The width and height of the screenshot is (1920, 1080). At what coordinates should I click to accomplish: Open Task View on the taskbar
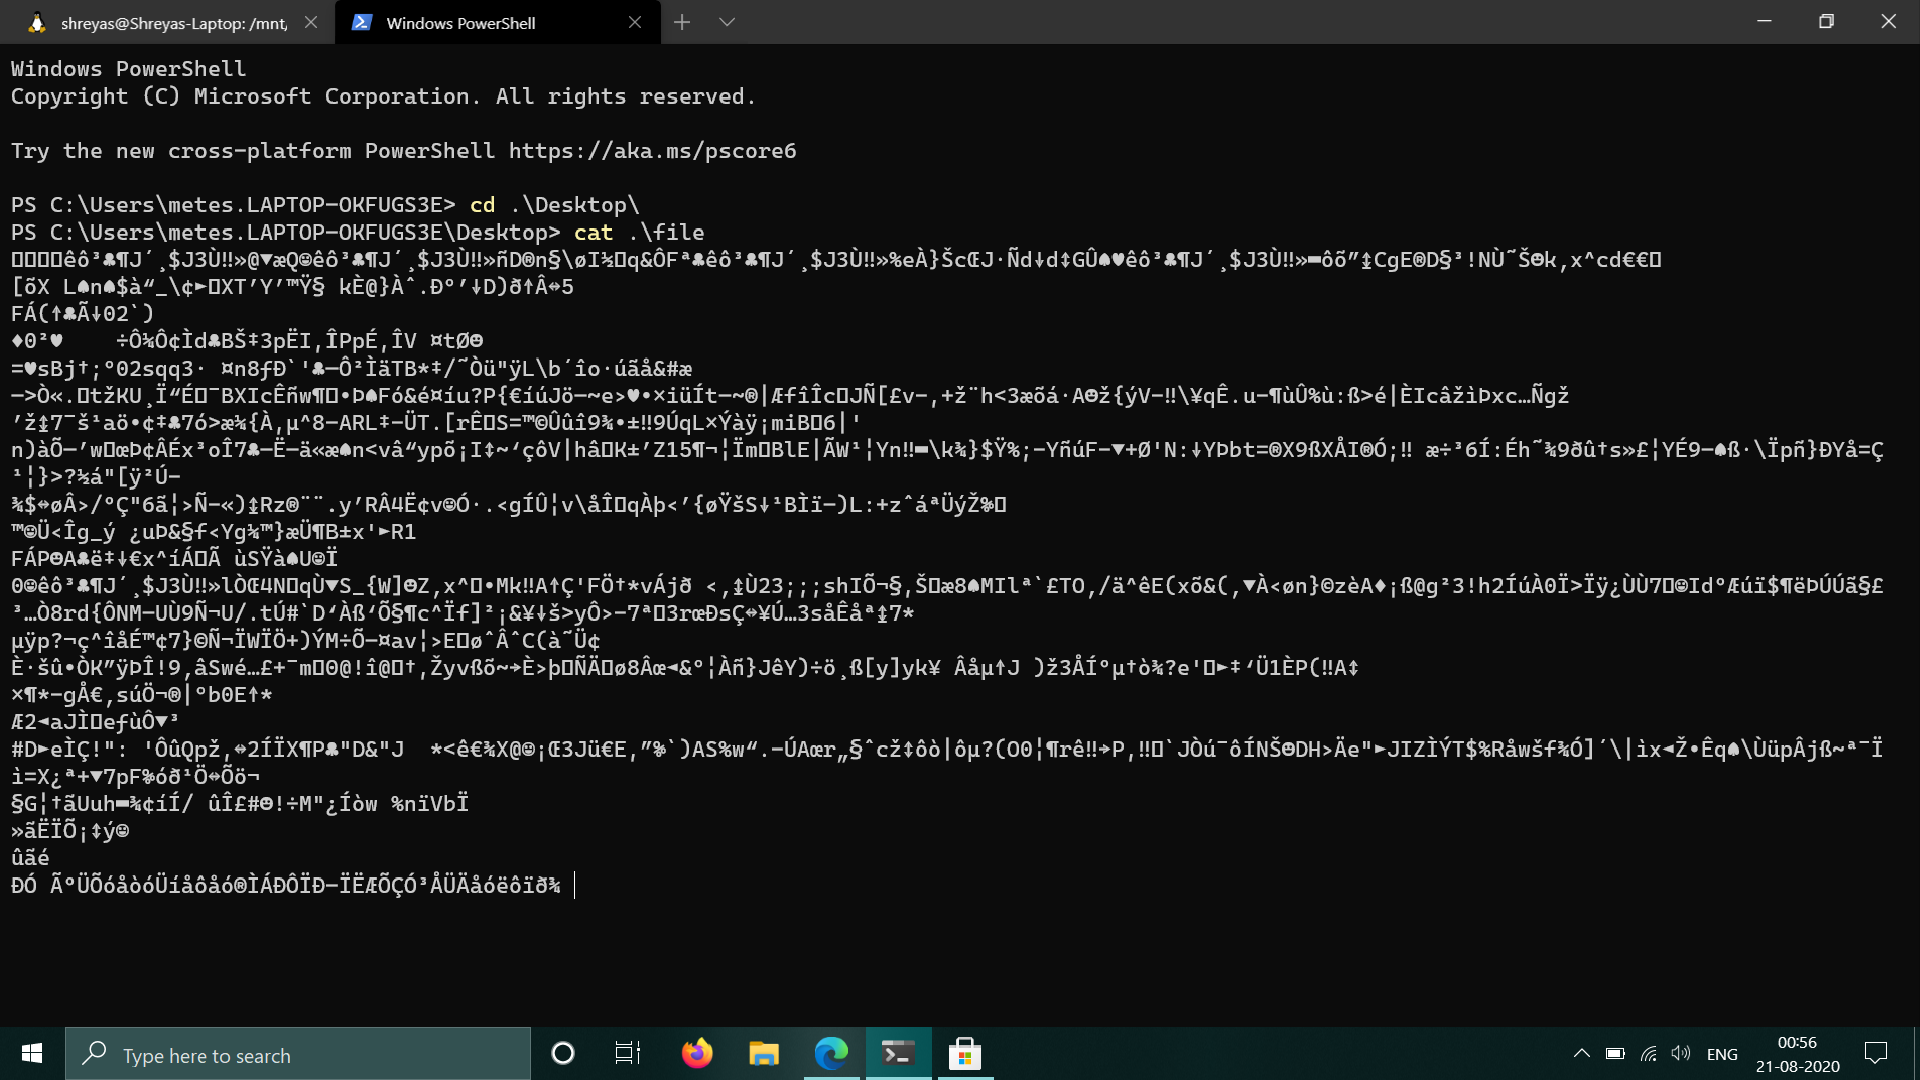(627, 1053)
